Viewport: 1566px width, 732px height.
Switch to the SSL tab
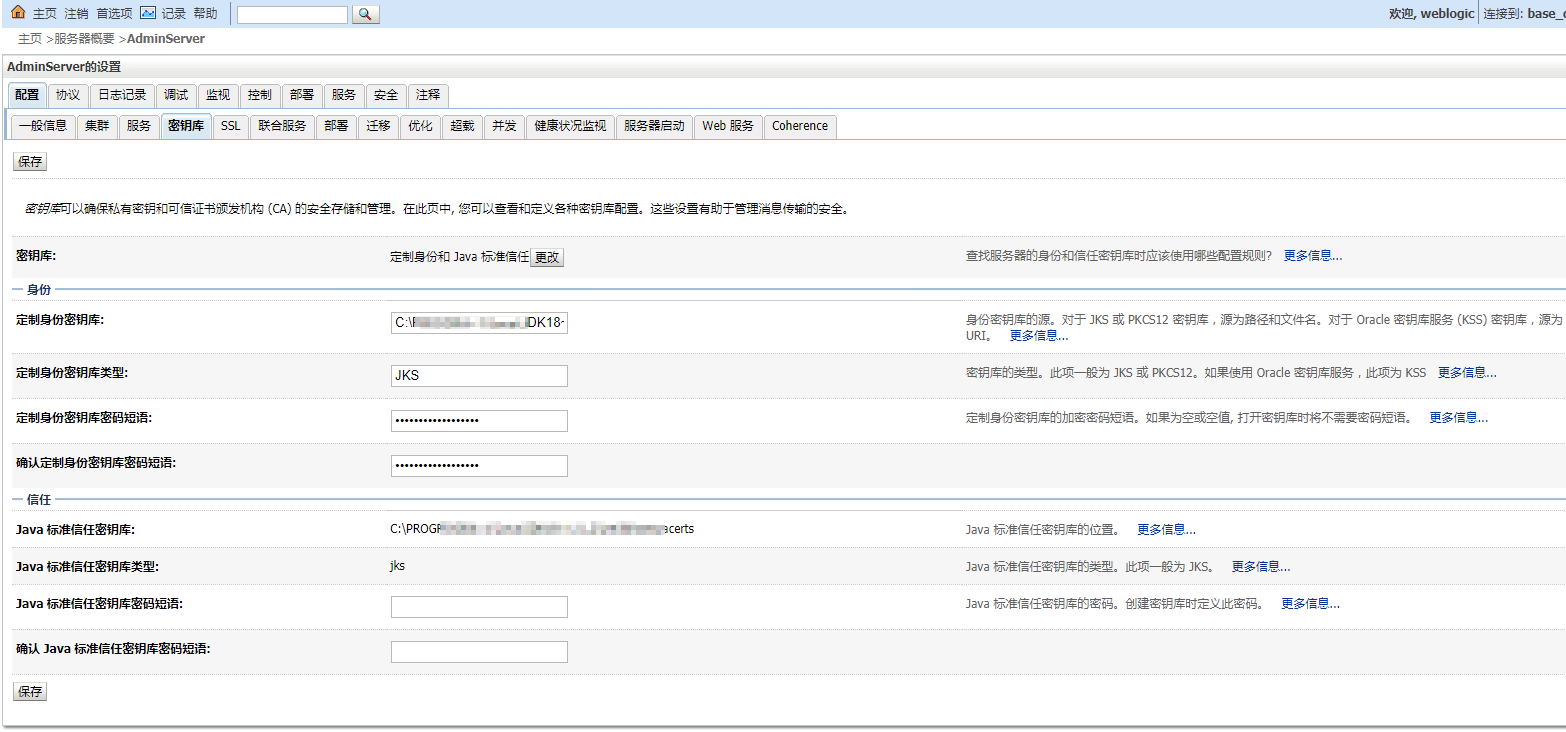tap(229, 127)
